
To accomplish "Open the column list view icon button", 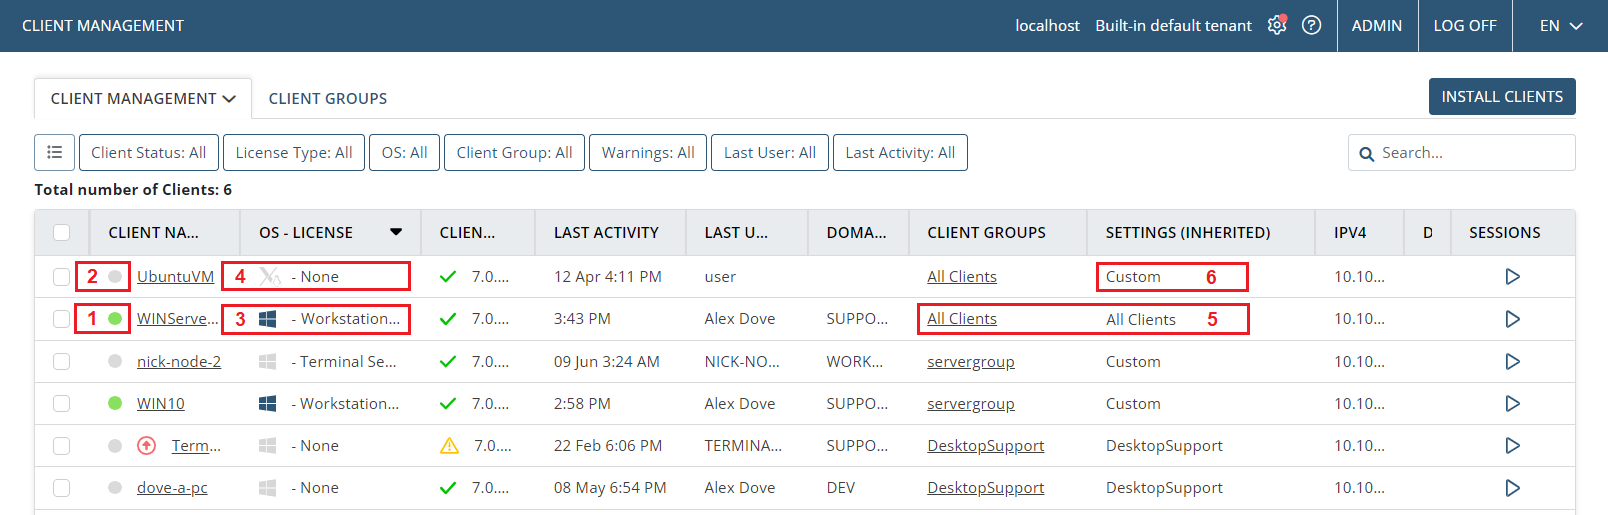I will pyautogui.click(x=54, y=153).
